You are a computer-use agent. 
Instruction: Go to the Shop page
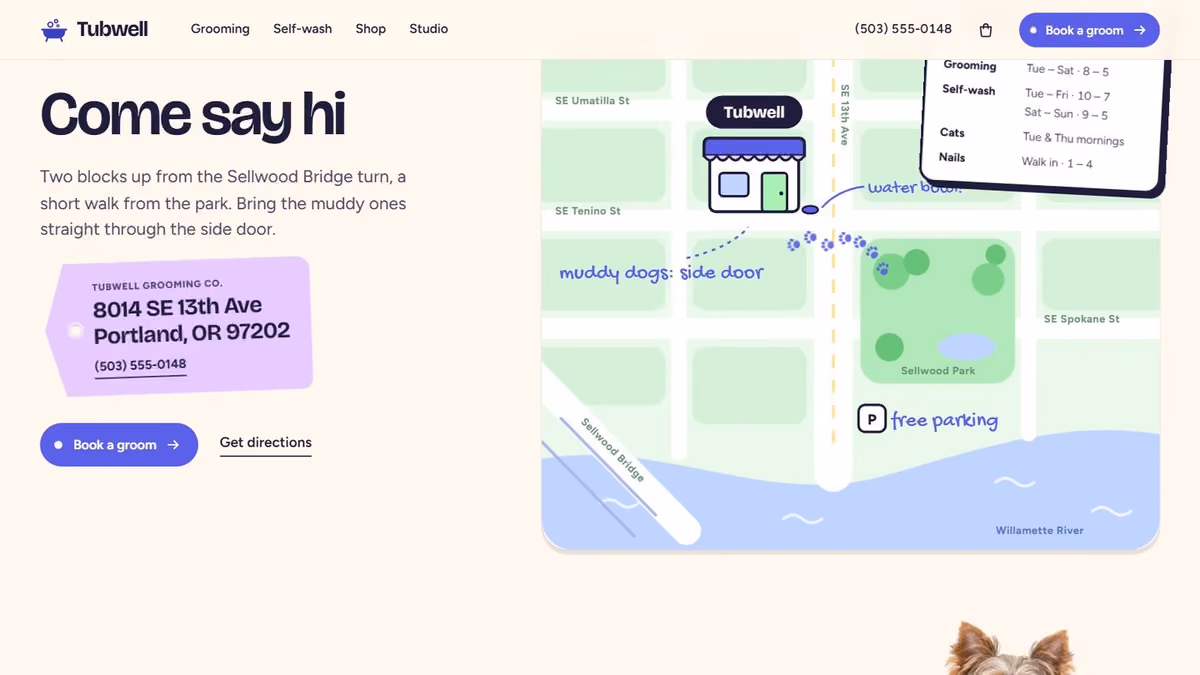(370, 29)
